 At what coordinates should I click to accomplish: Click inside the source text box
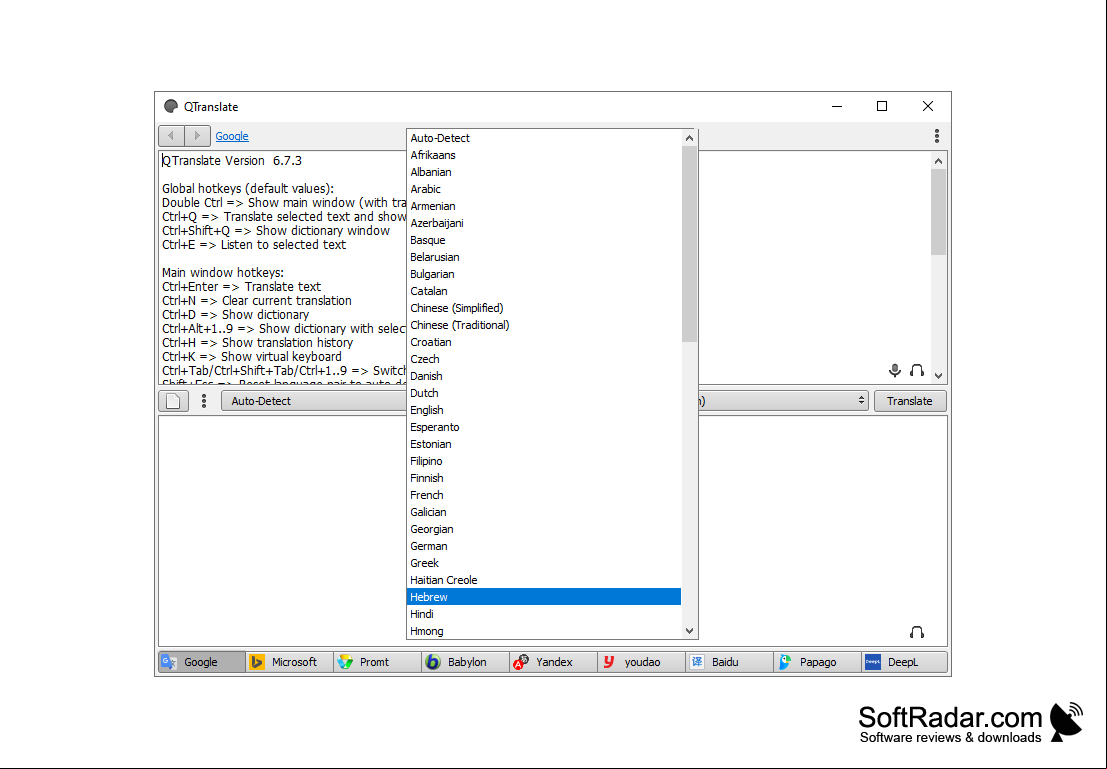click(x=282, y=267)
